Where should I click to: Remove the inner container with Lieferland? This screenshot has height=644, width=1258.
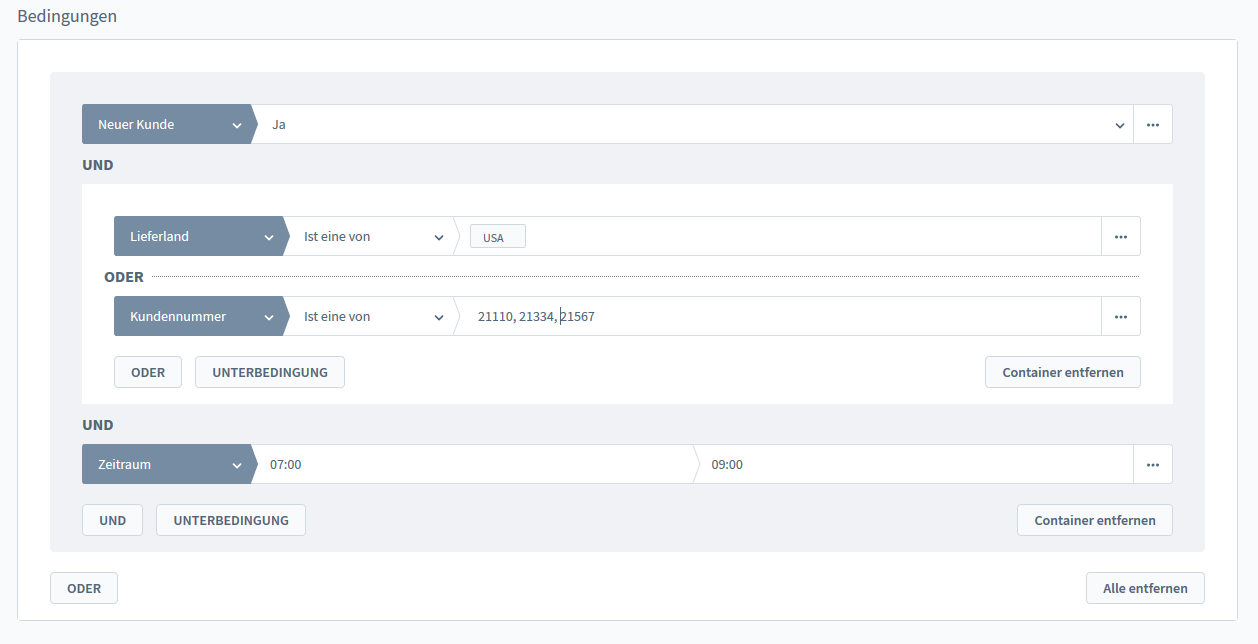click(x=1062, y=372)
